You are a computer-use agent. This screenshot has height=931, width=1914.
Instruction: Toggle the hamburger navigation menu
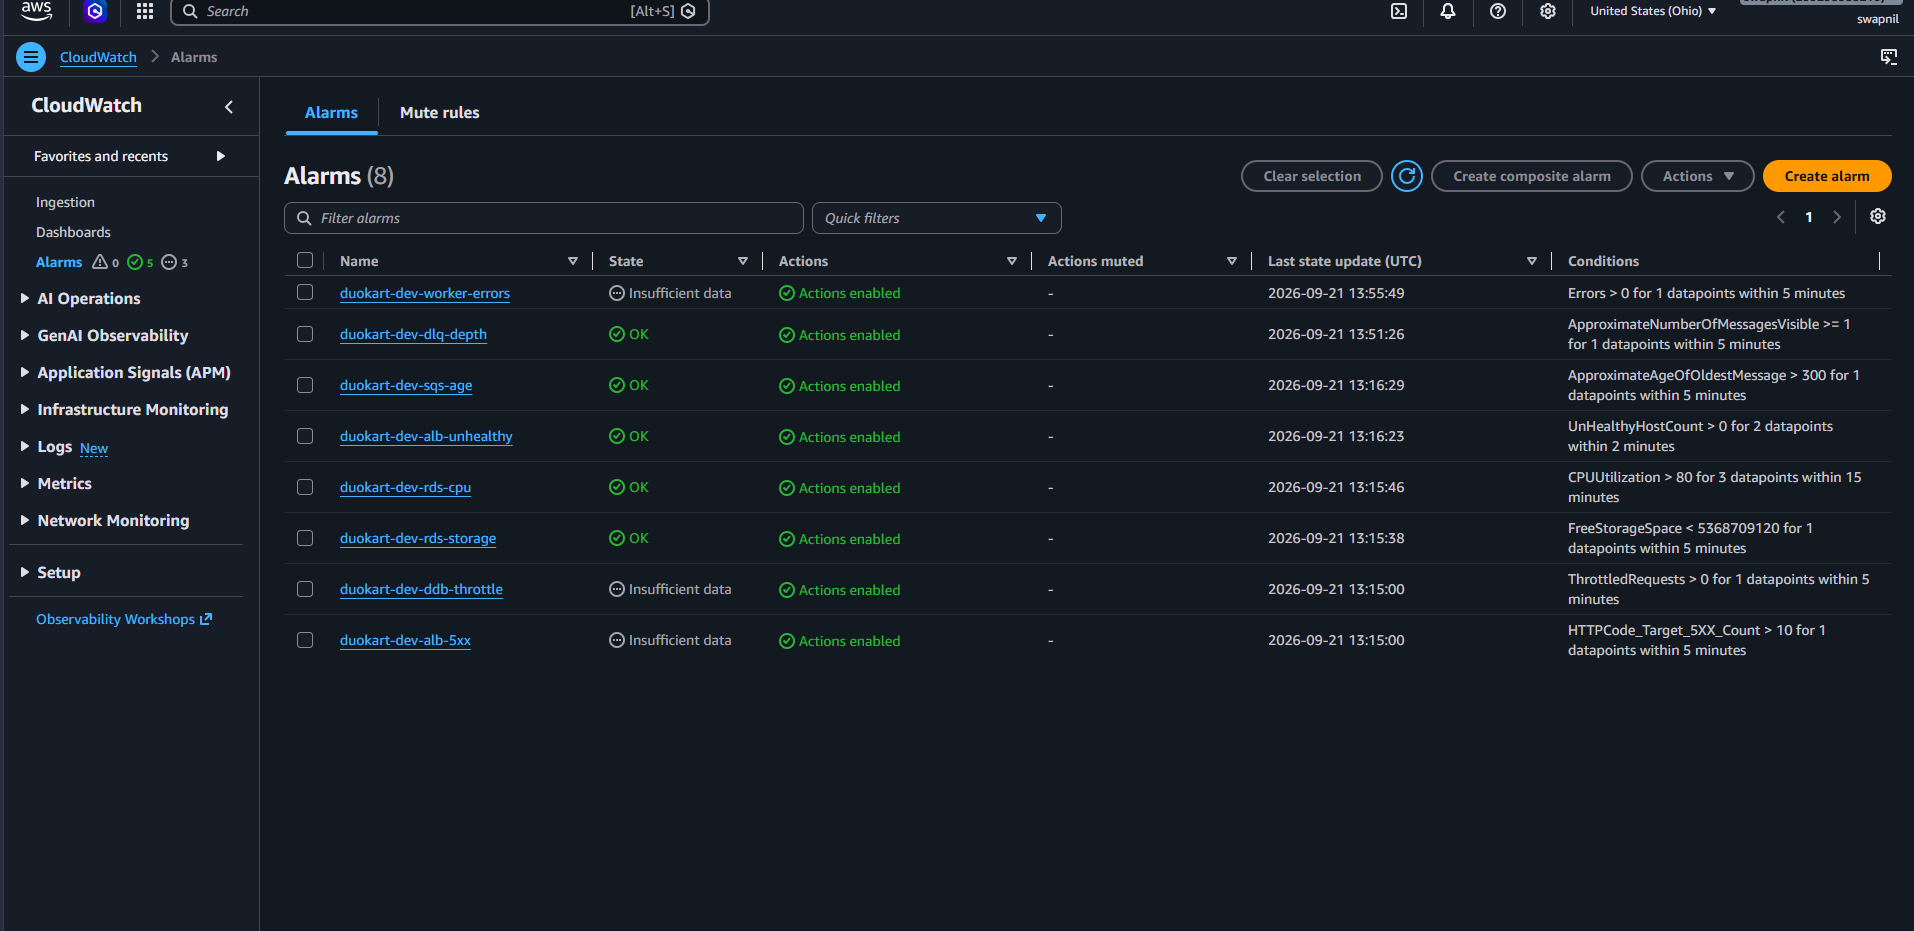click(x=31, y=57)
